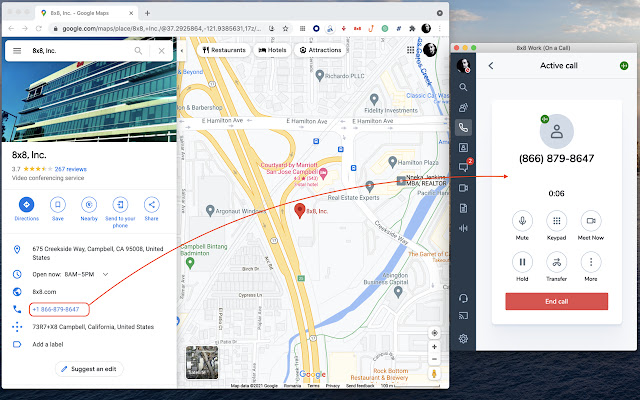Save 8x8, Inc. place to list

coord(58,204)
